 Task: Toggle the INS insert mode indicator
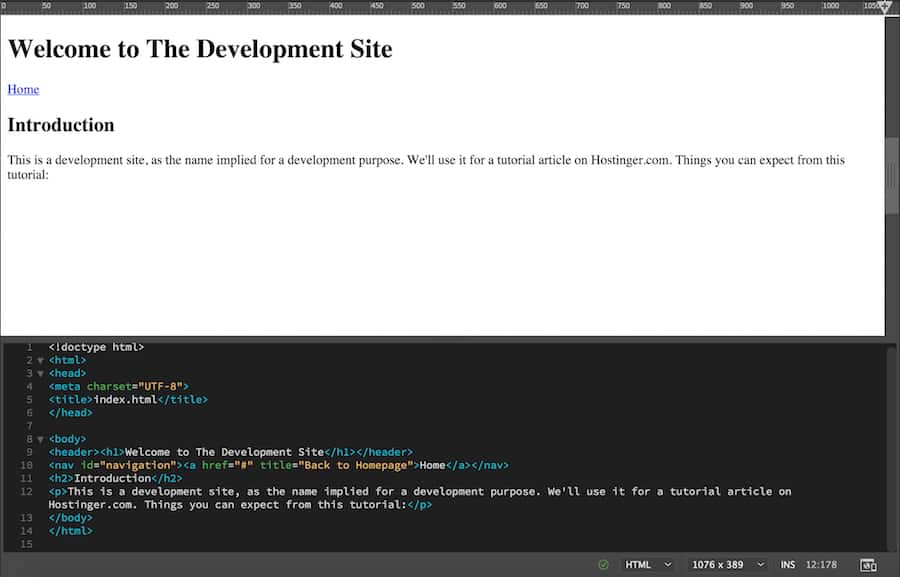(x=787, y=564)
